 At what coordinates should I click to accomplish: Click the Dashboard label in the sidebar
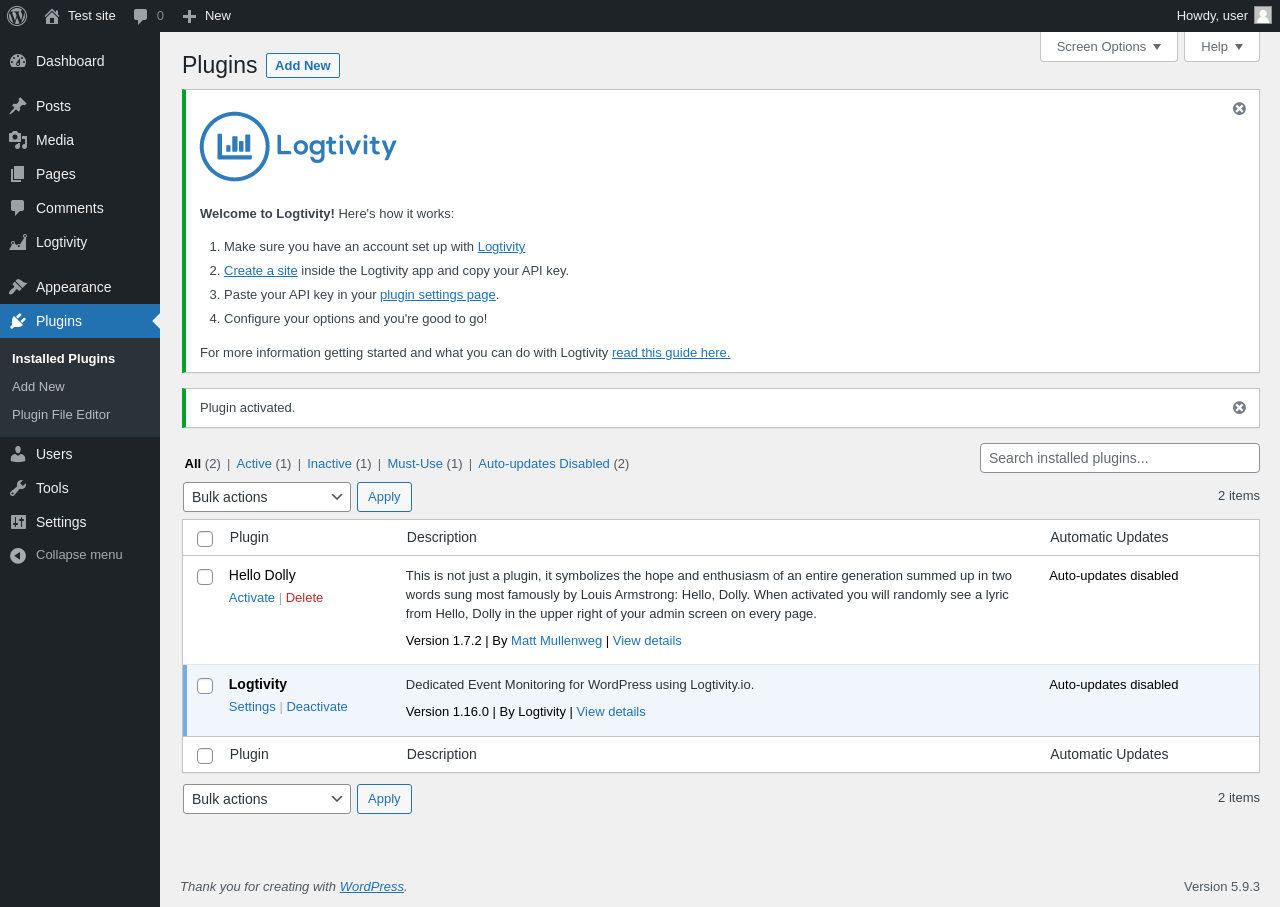pos(70,61)
